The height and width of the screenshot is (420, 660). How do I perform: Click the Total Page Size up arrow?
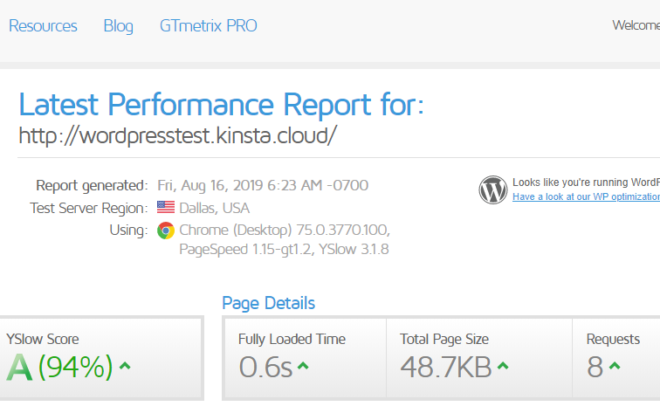click(503, 366)
